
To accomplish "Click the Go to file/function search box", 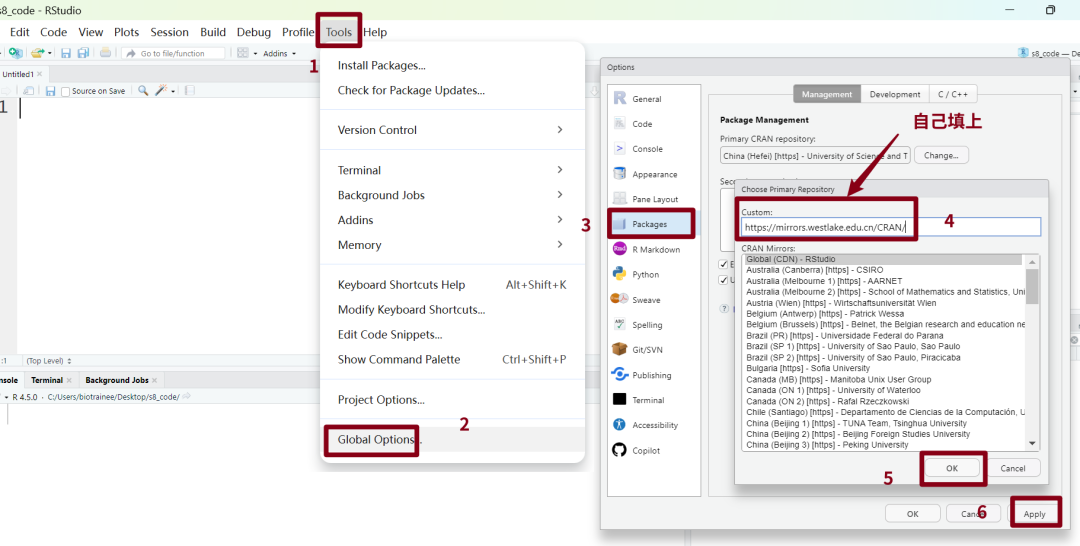I will pos(173,54).
